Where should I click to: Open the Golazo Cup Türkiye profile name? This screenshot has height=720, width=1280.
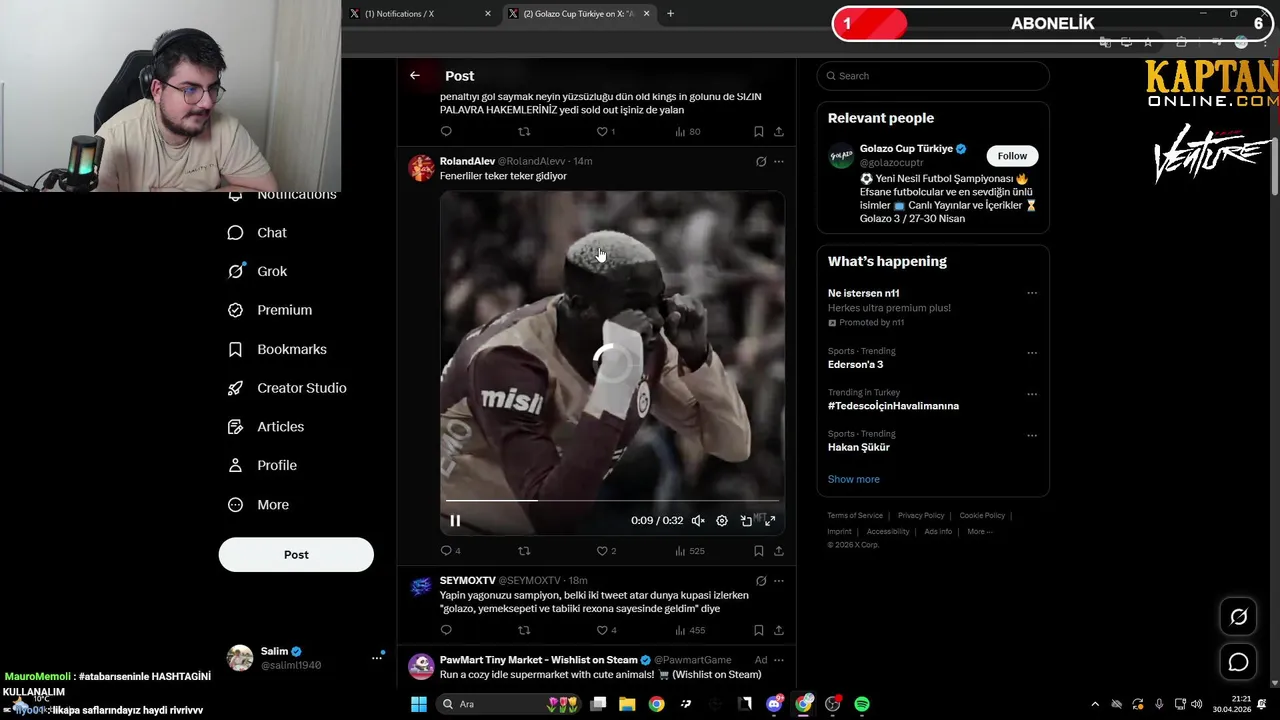pos(906,148)
